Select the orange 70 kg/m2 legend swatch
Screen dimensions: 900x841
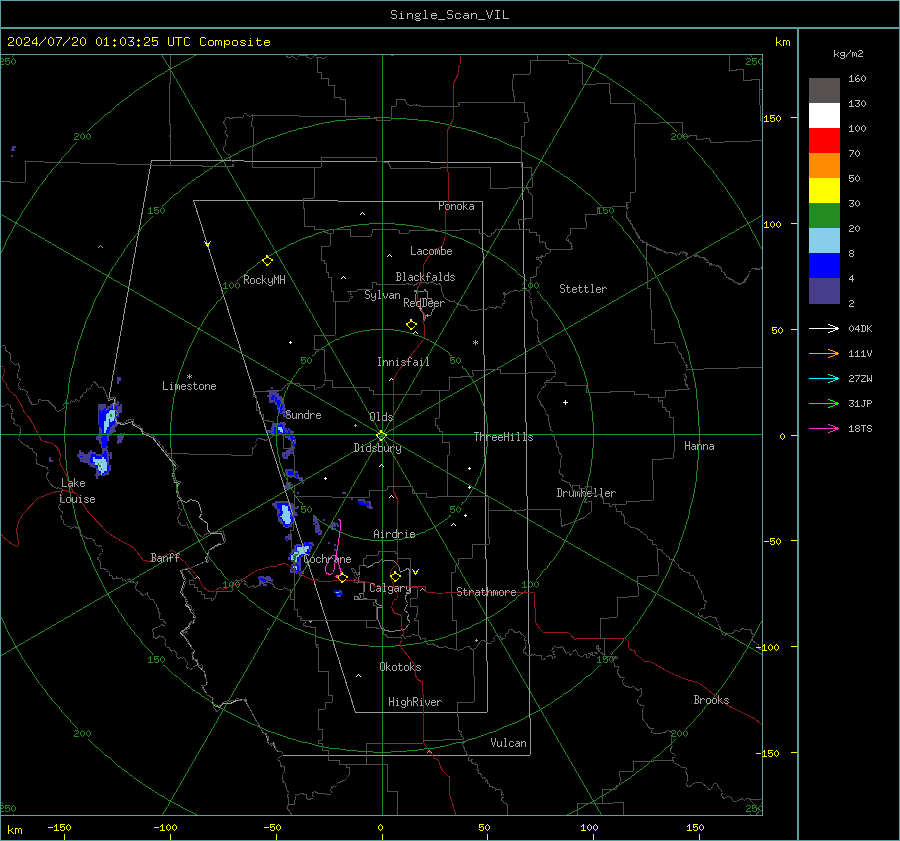click(824, 165)
